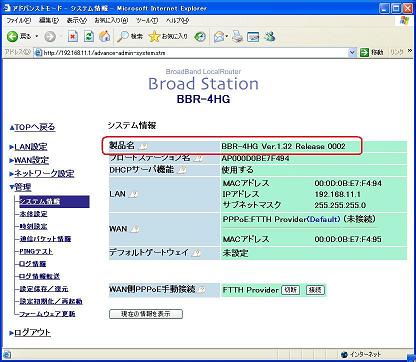Open the 表示(V) menu
416x362 pixels.
[77, 21]
